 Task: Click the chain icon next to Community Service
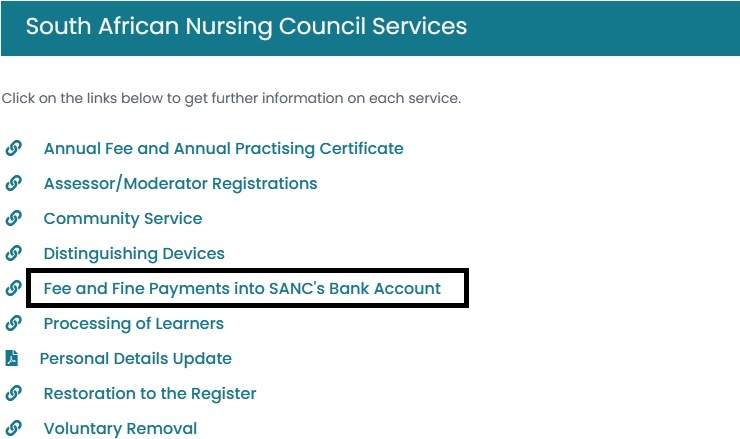click(14, 219)
